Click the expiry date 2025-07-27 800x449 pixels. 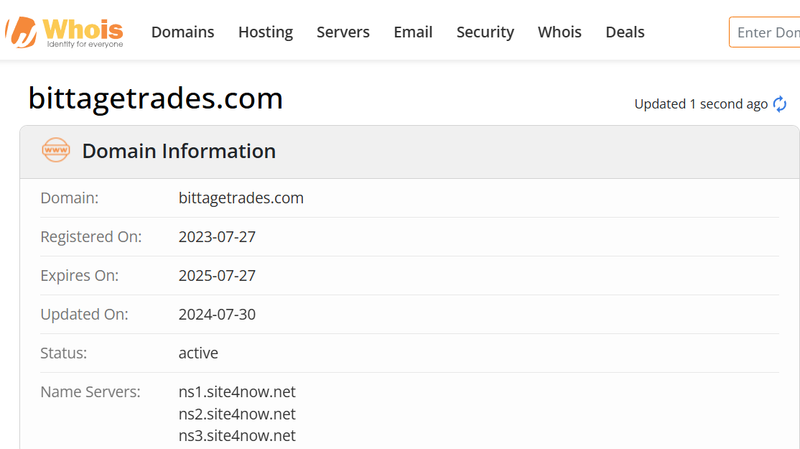[x=217, y=276]
